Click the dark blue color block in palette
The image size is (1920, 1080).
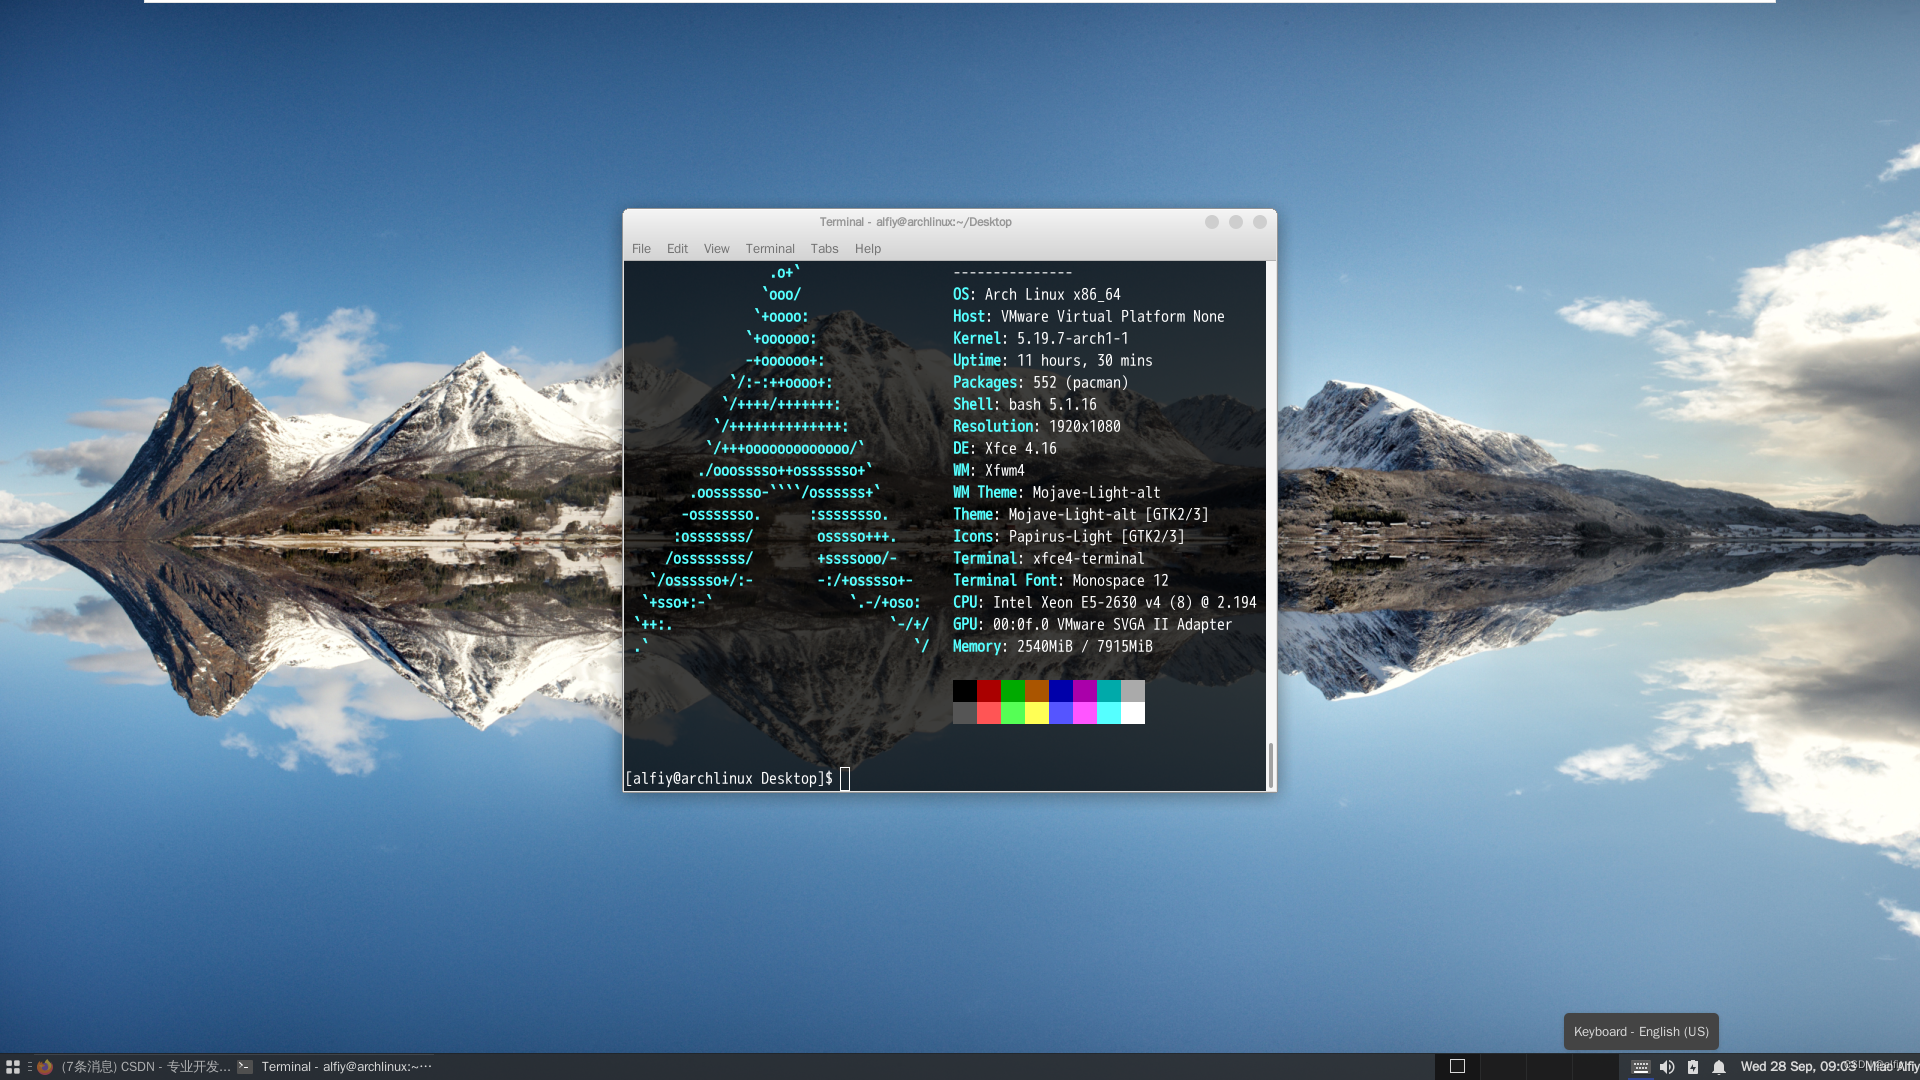(1061, 691)
